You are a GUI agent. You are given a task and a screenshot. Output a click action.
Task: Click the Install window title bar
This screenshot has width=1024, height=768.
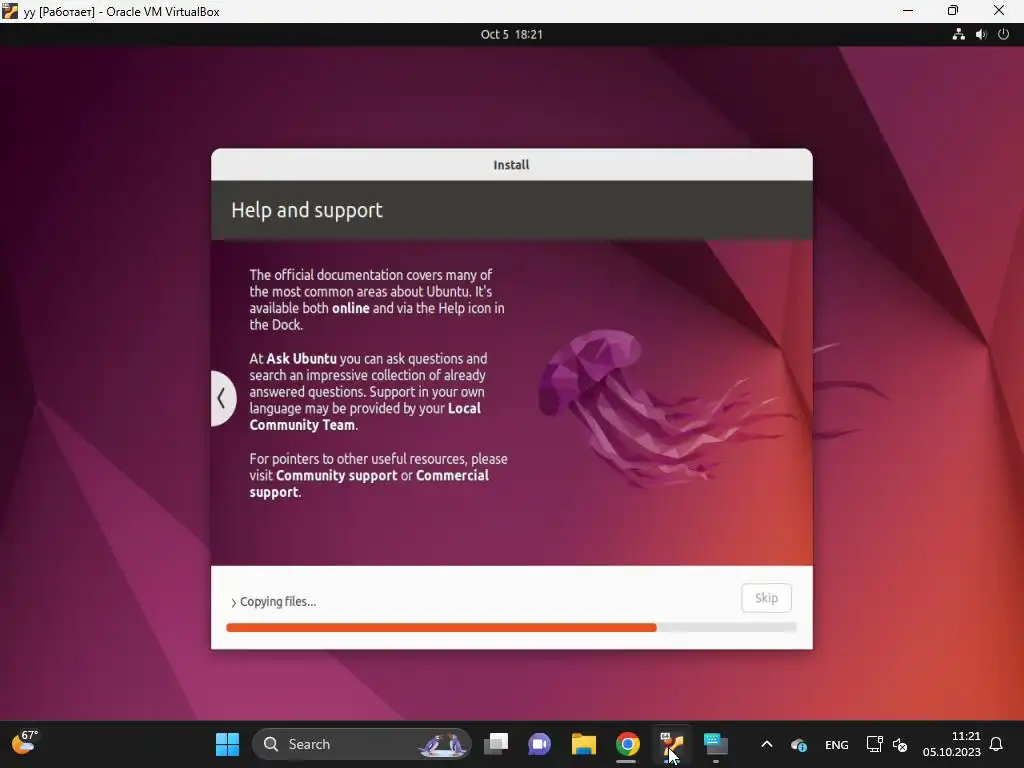click(511, 165)
